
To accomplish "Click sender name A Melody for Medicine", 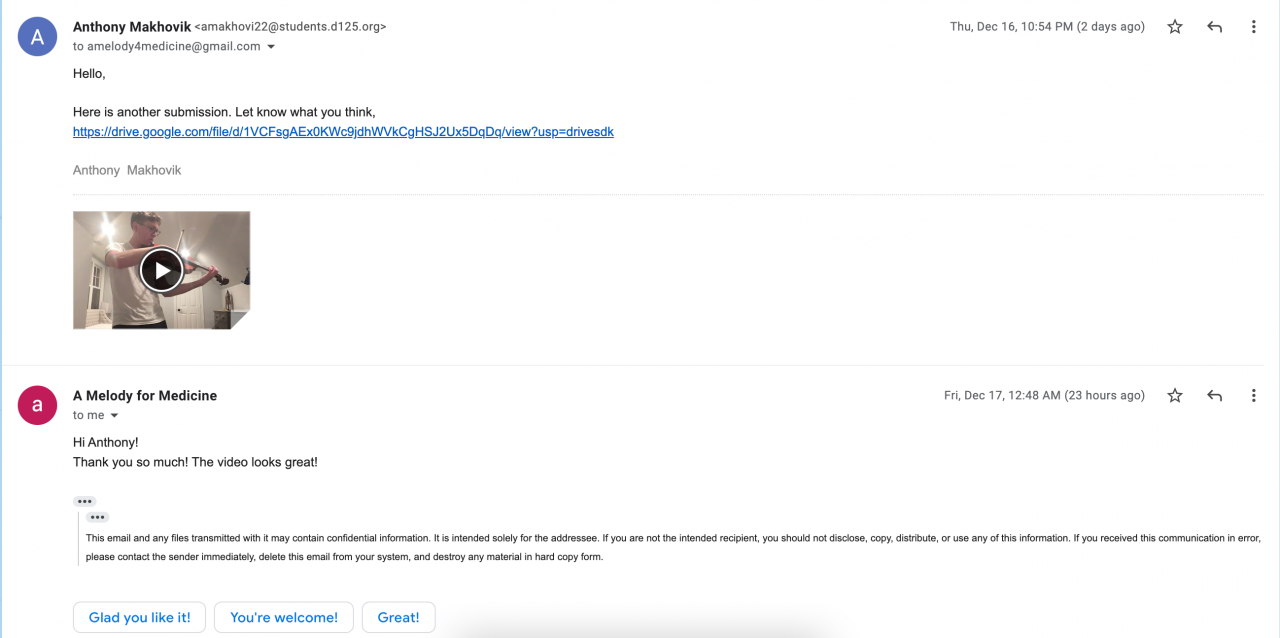I will click(145, 396).
